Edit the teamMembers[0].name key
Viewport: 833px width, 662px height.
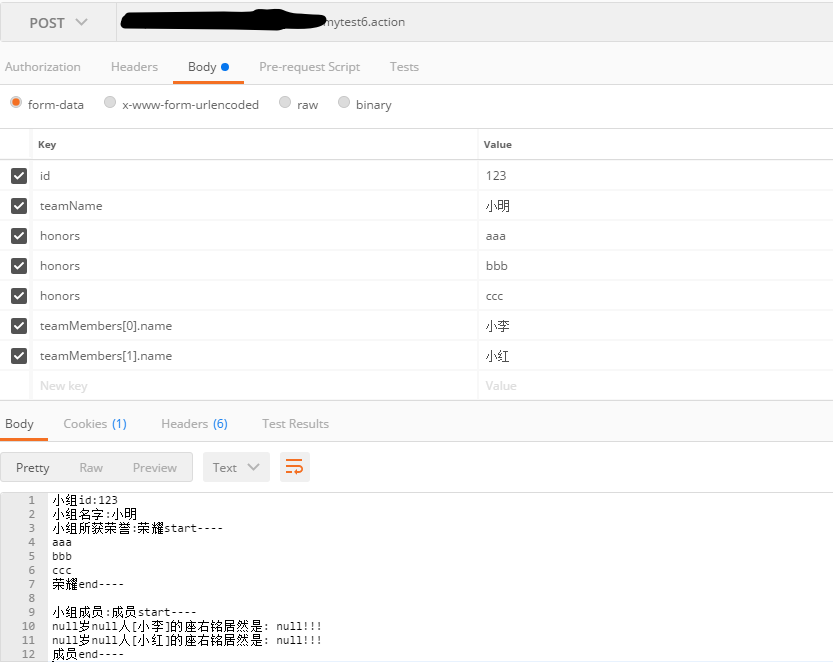(255, 326)
